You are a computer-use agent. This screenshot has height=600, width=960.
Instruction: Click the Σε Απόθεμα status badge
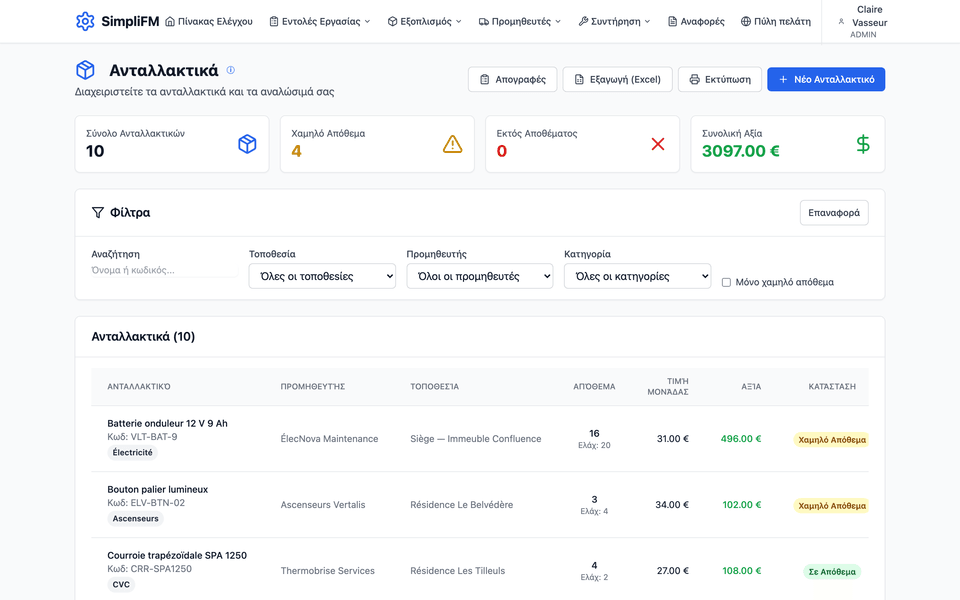(832, 572)
